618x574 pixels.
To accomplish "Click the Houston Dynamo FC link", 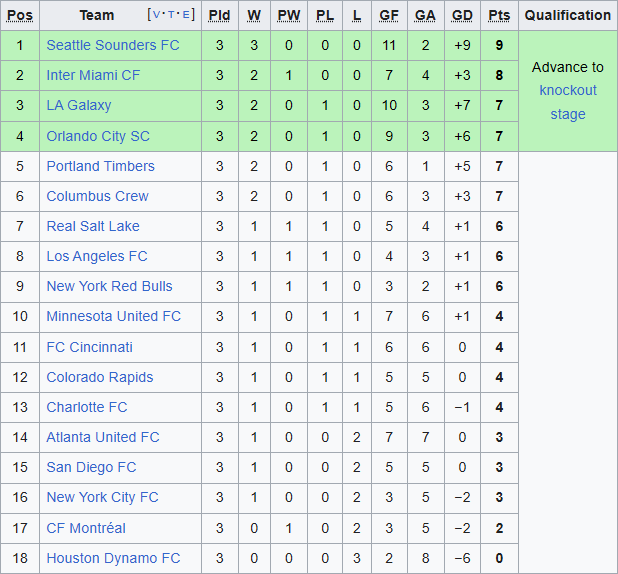I will [x=113, y=558].
